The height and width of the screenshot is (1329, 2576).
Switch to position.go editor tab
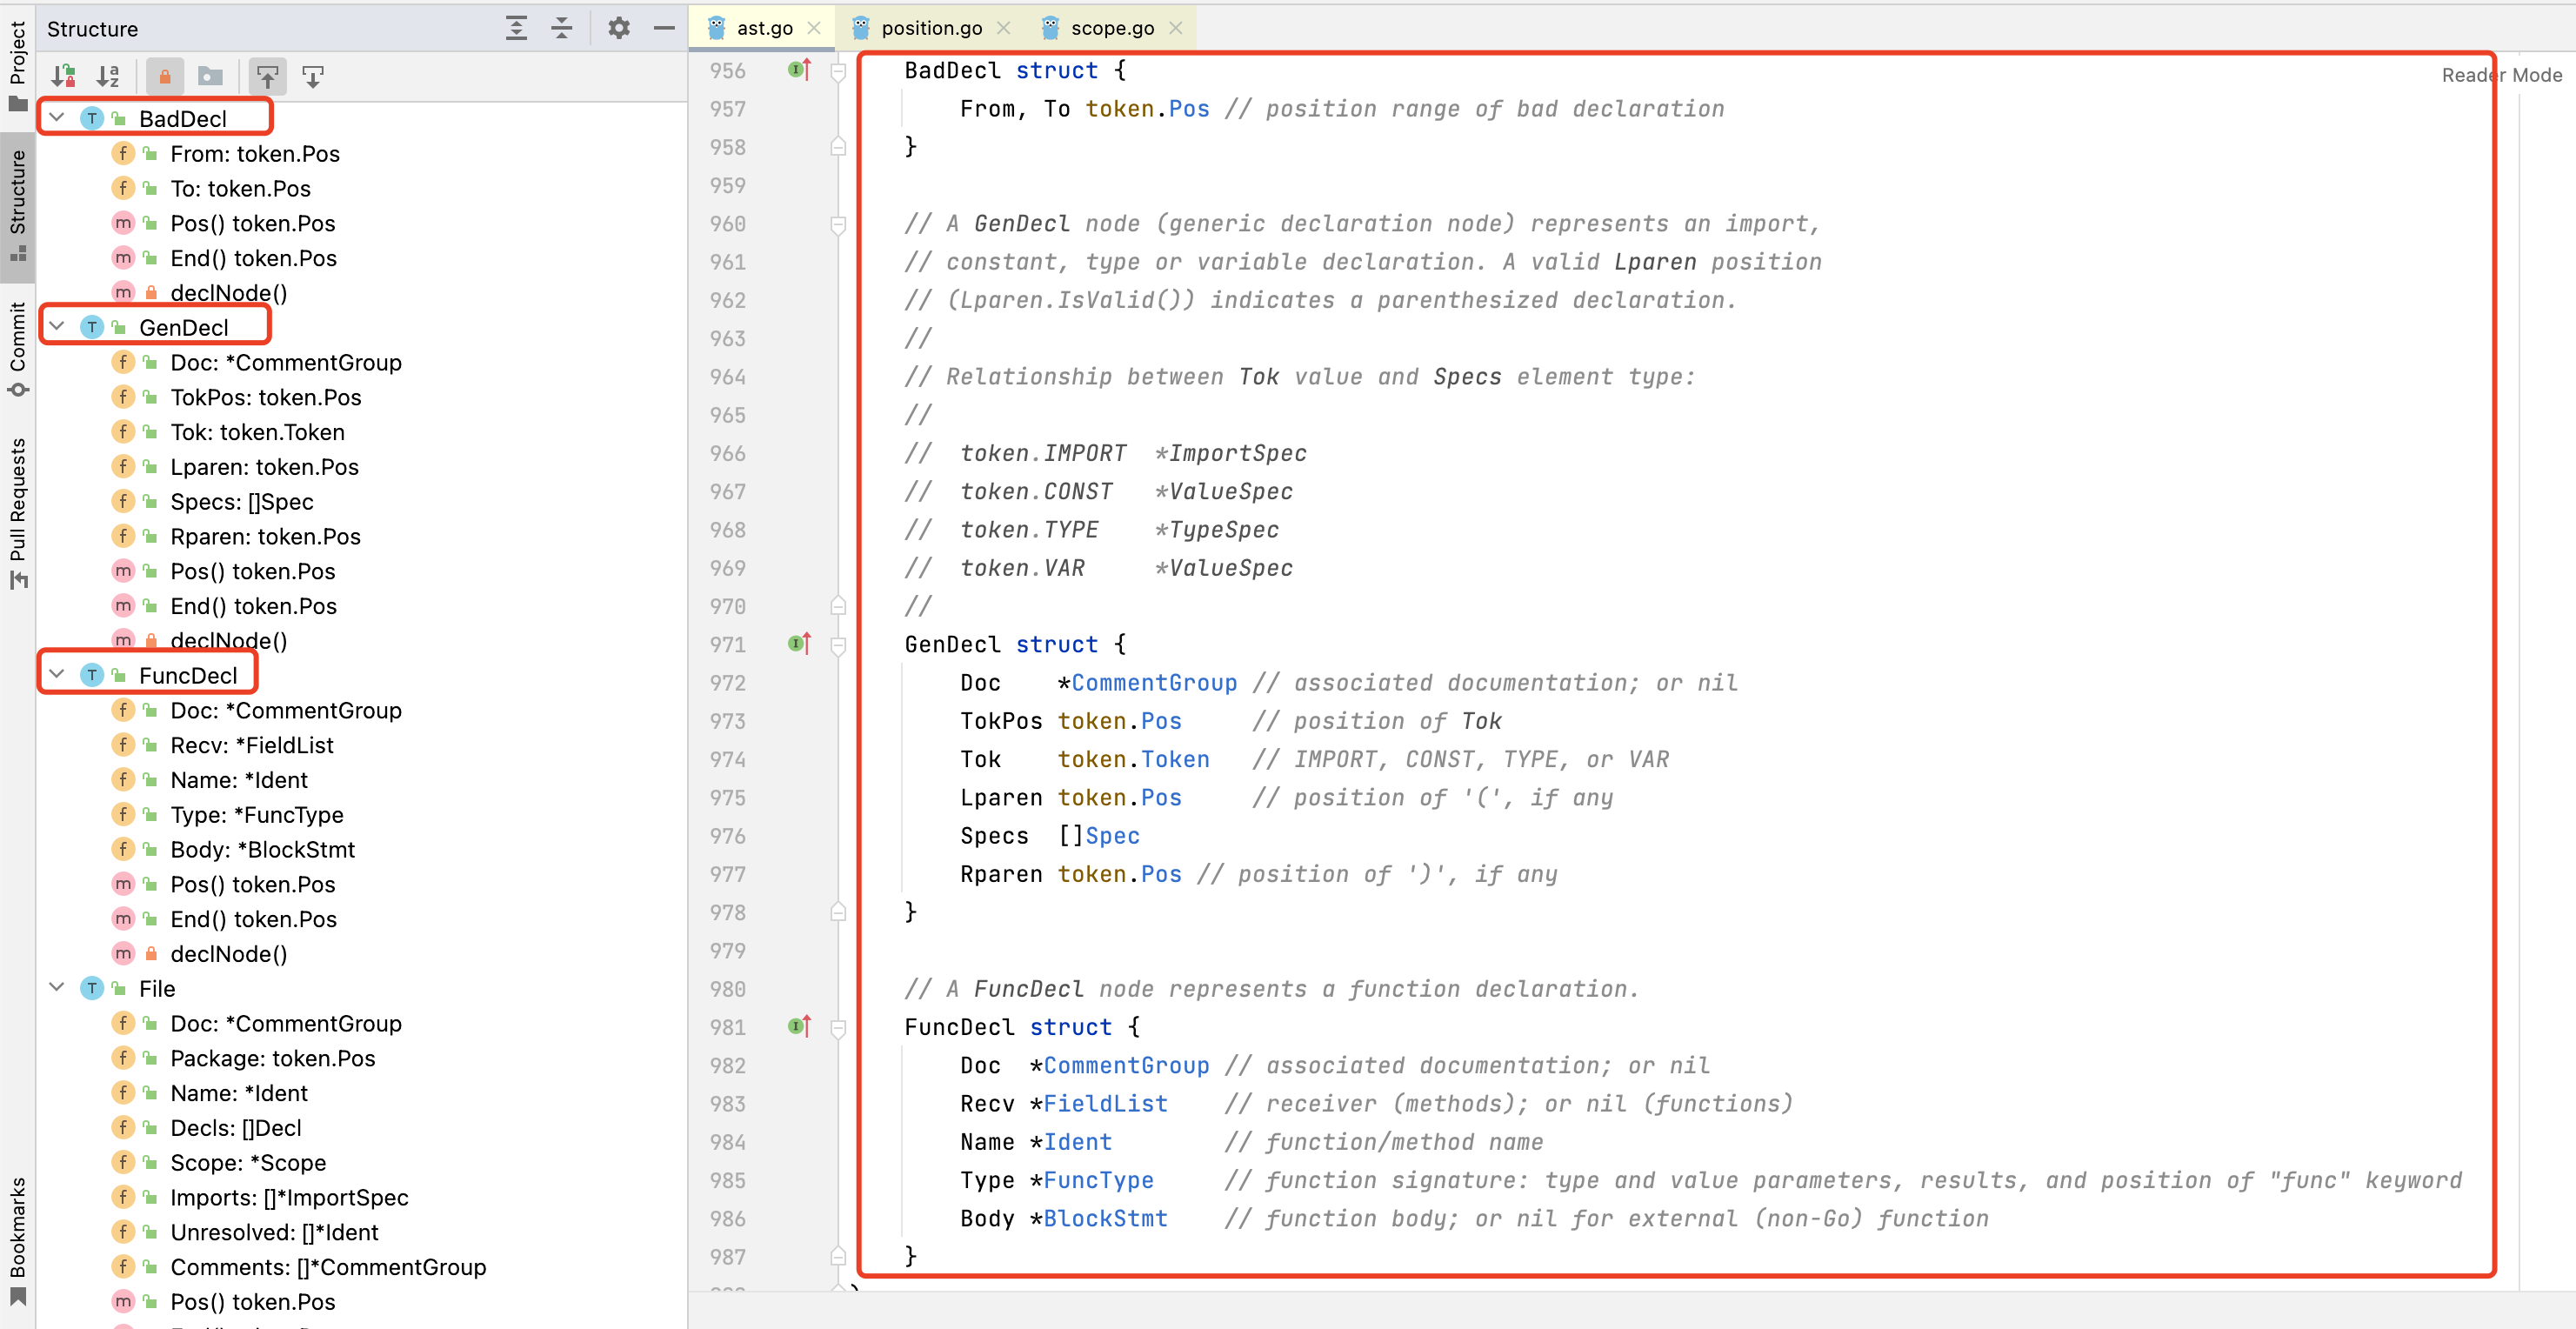tap(931, 28)
